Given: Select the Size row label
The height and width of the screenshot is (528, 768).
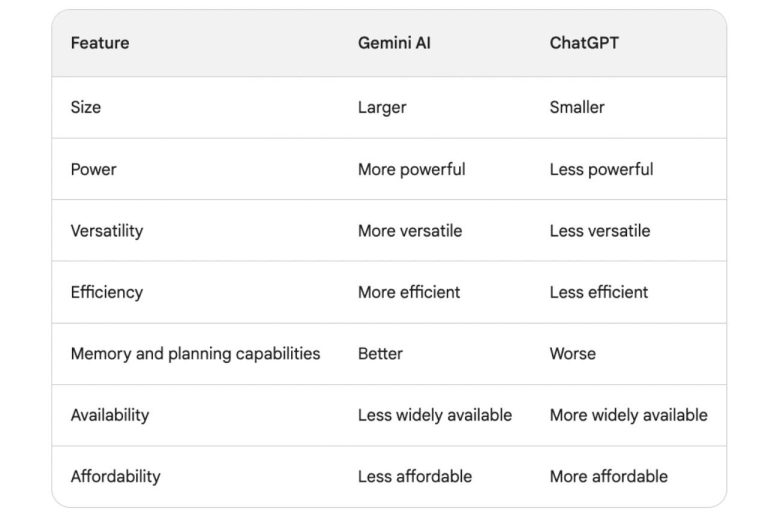Looking at the screenshot, I should click(86, 107).
